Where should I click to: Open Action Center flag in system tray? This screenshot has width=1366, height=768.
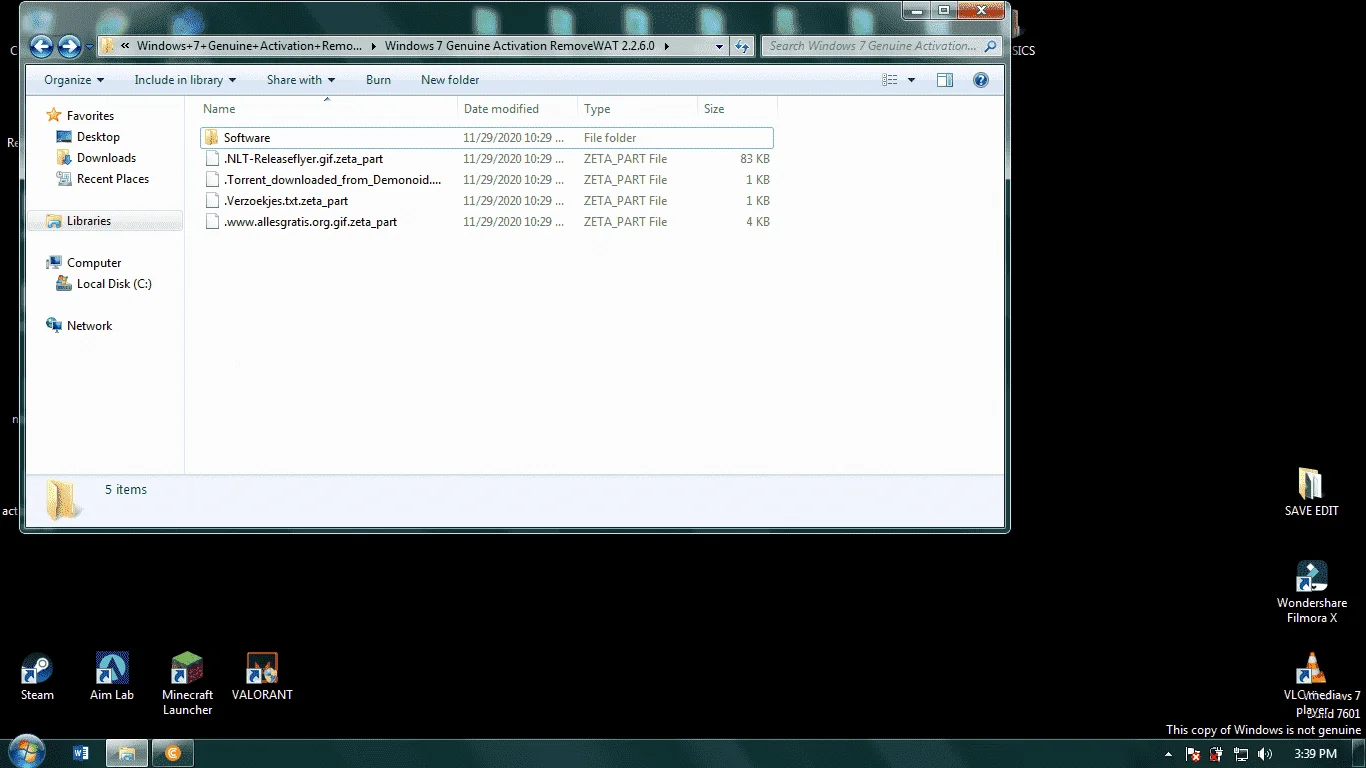[x=1193, y=754]
